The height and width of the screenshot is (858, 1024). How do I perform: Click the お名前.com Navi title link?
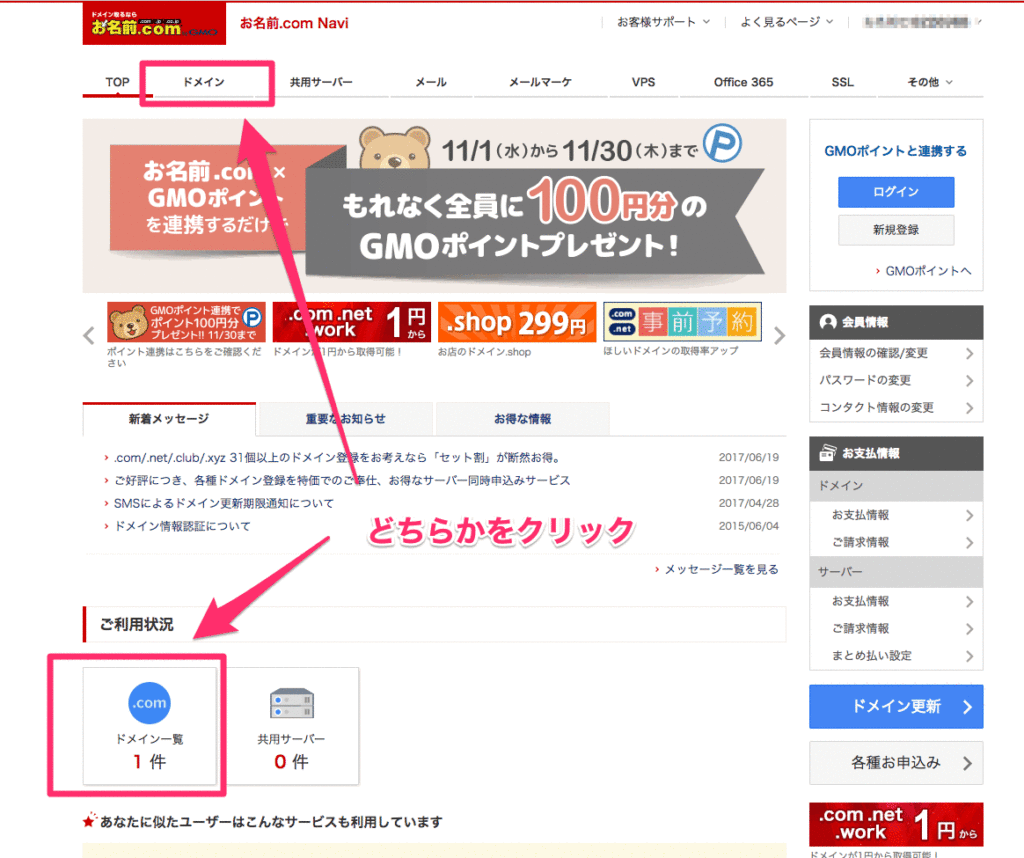point(294,24)
